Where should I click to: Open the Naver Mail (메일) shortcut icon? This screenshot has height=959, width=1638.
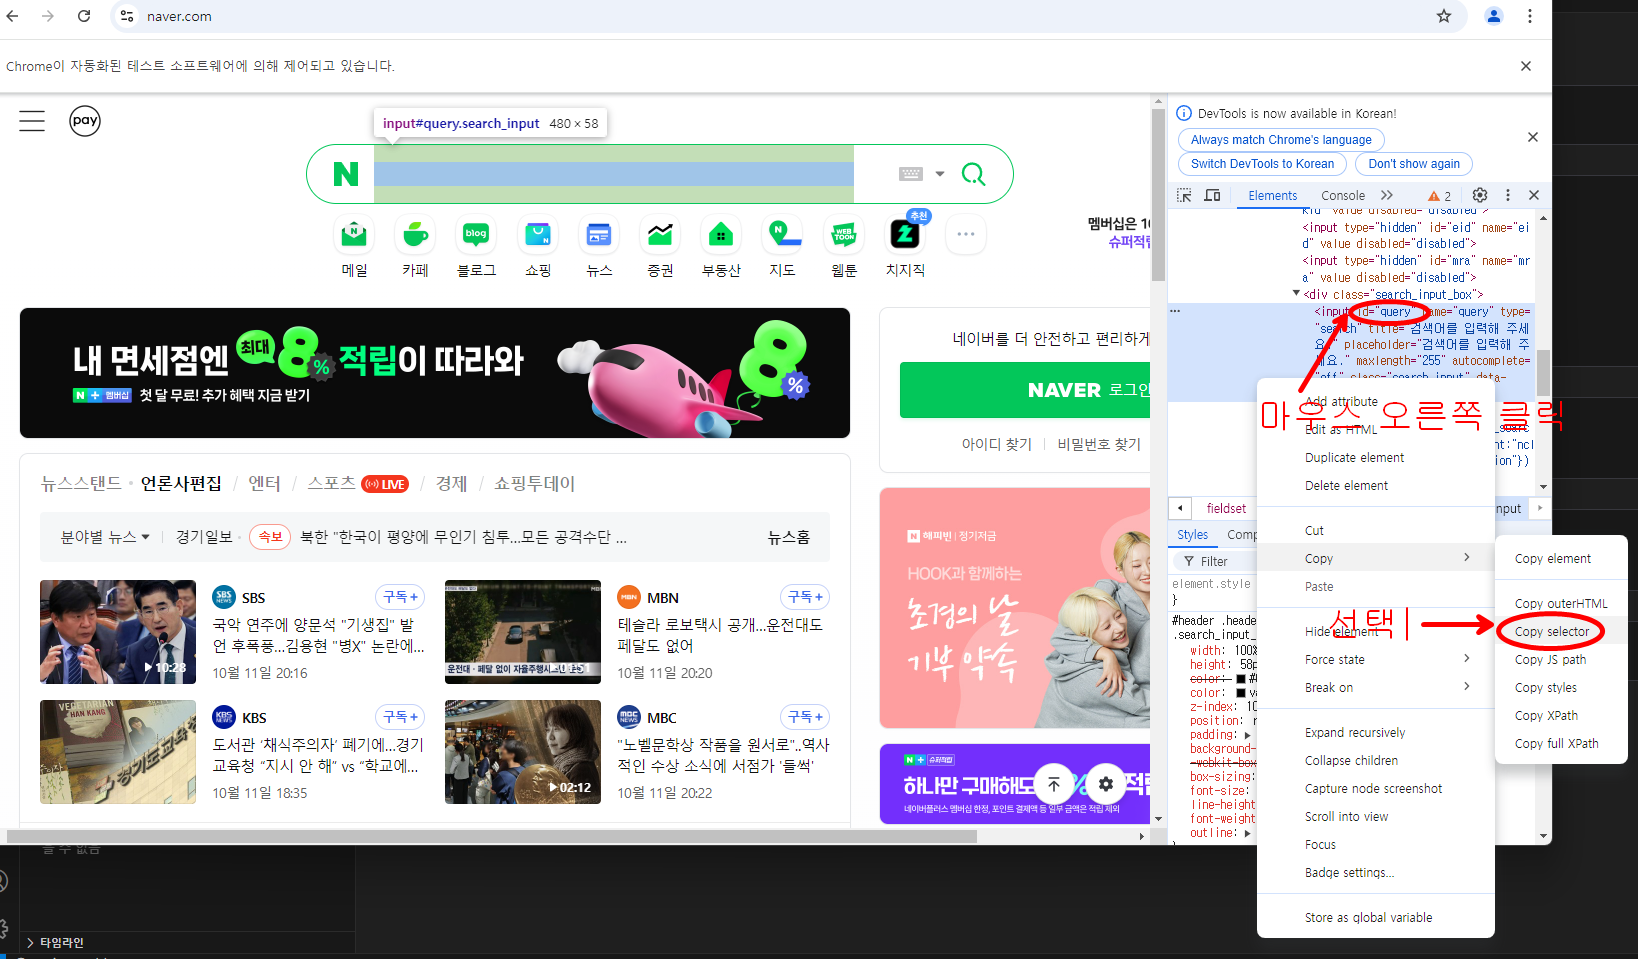tap(354, 235)
